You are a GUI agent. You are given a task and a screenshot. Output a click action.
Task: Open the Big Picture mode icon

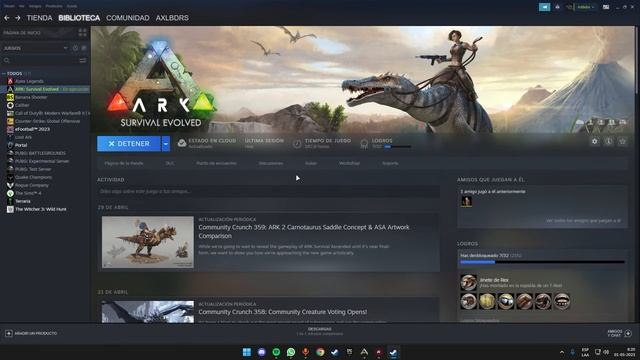pyautogui.click(x=606, y=7)
